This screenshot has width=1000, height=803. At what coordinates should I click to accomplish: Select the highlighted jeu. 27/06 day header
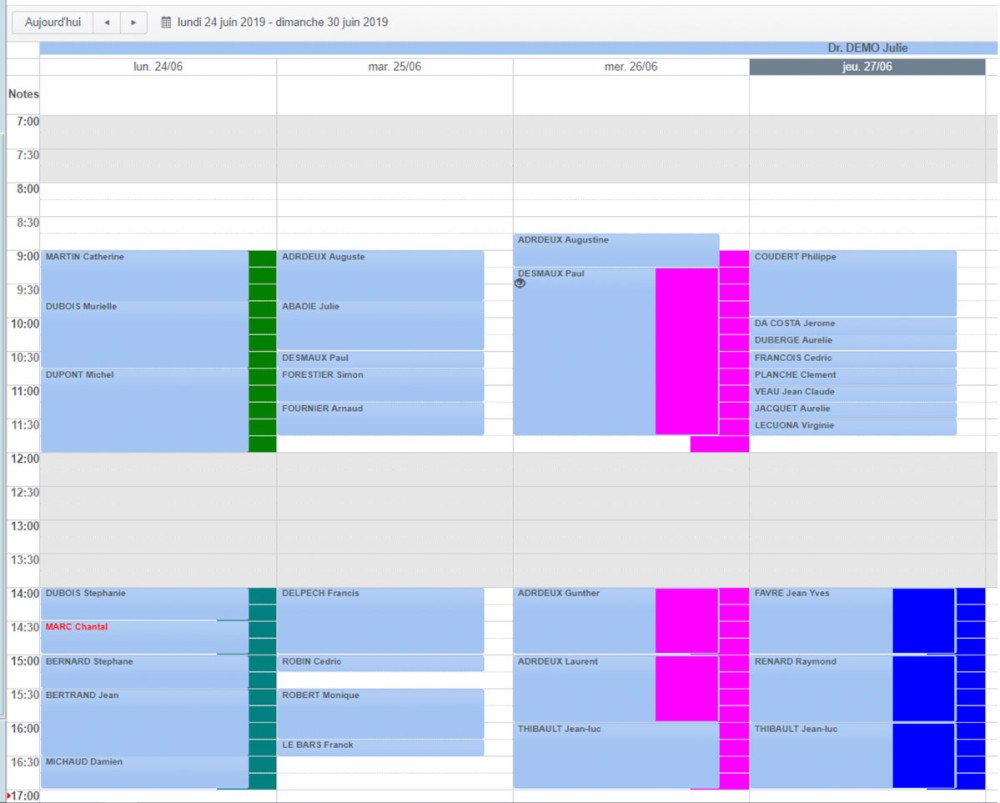(867, 67)
